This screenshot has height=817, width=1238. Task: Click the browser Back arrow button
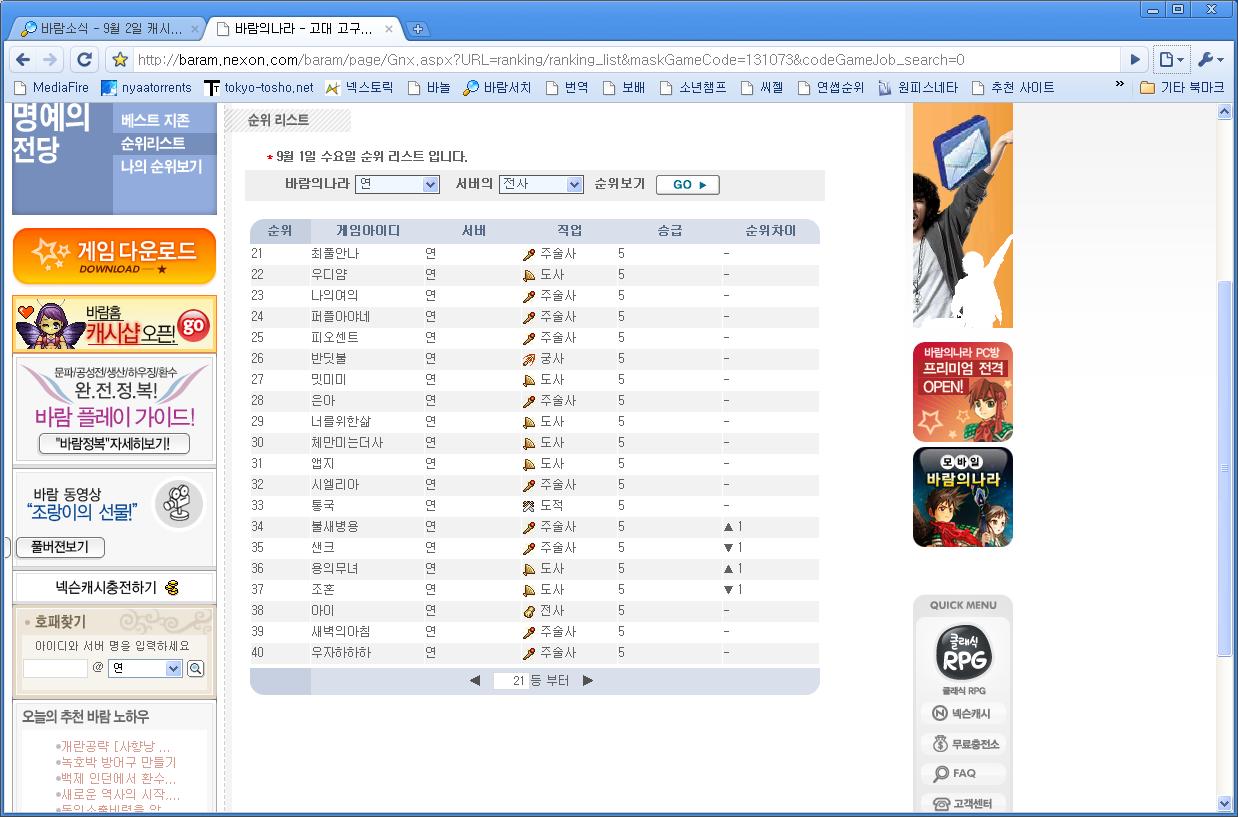tap(23, 59)
